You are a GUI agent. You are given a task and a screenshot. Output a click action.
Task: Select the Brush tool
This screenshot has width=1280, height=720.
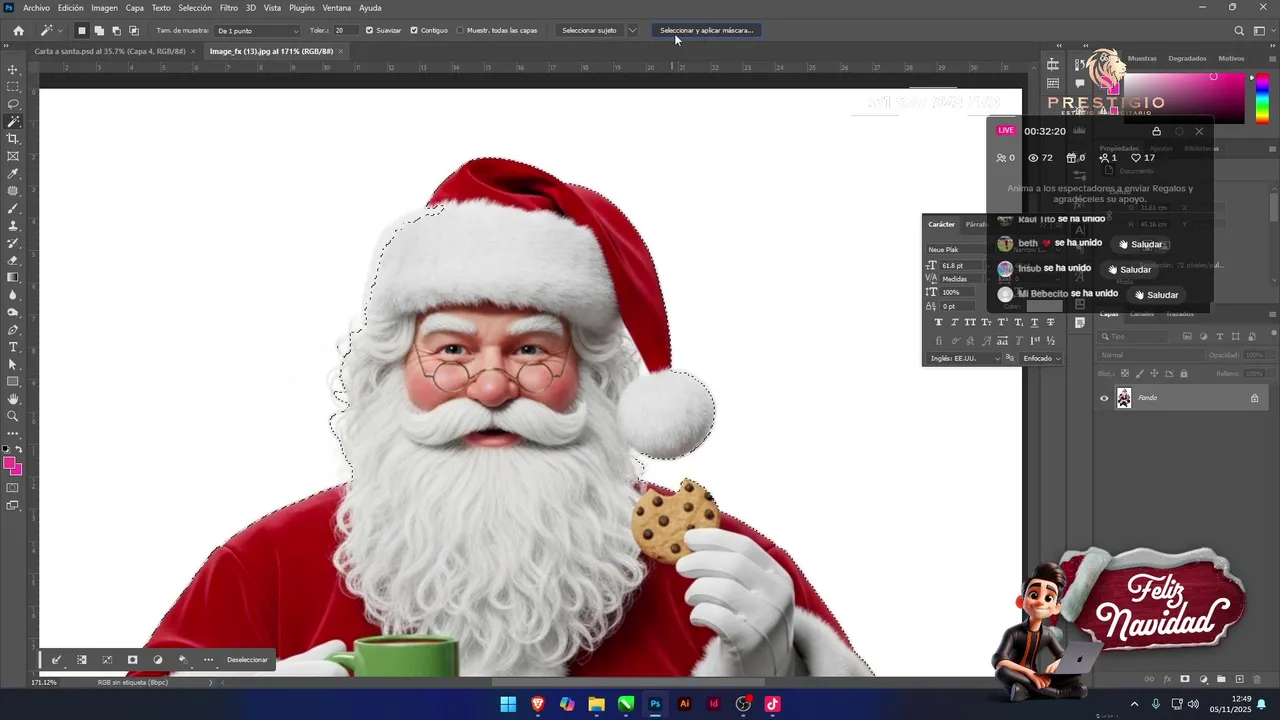click(x=13, y=208)
